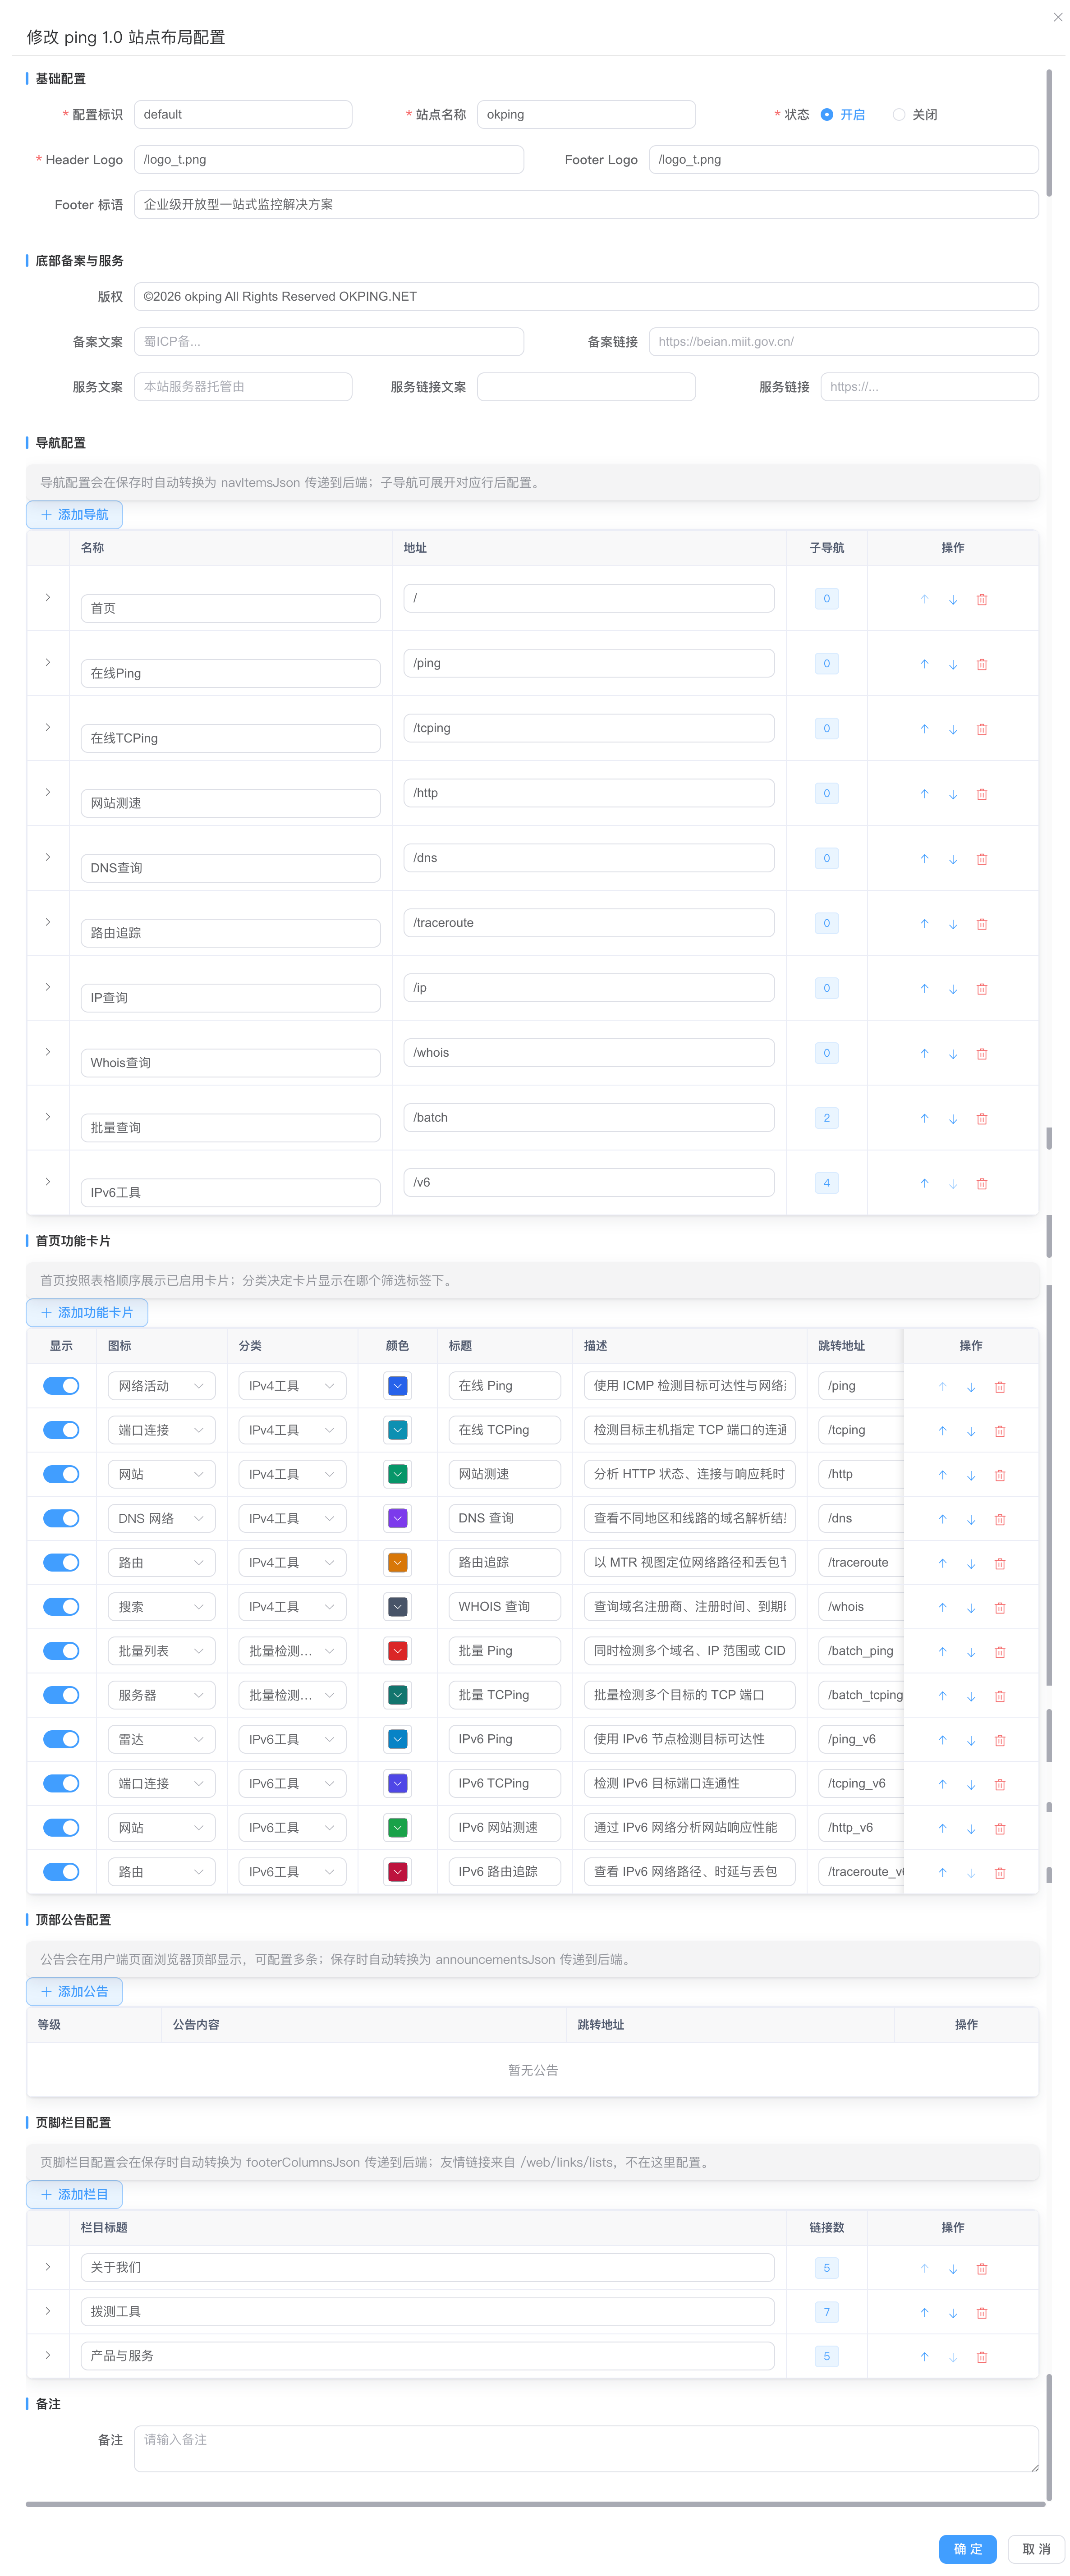Screen dimensions: 1070x2576
Task: Delete the 网站测速 navigation row
Action: pyautogui.click(x=981, y=795)
